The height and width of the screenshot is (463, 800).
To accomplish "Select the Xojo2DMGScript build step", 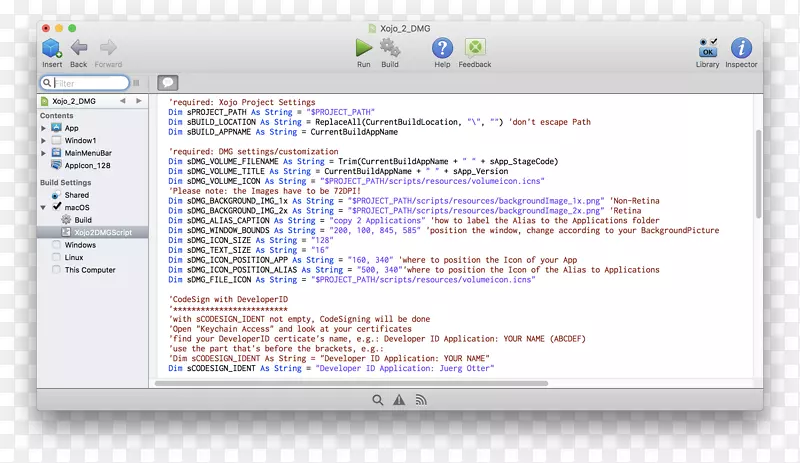I will tap(103, 232).
